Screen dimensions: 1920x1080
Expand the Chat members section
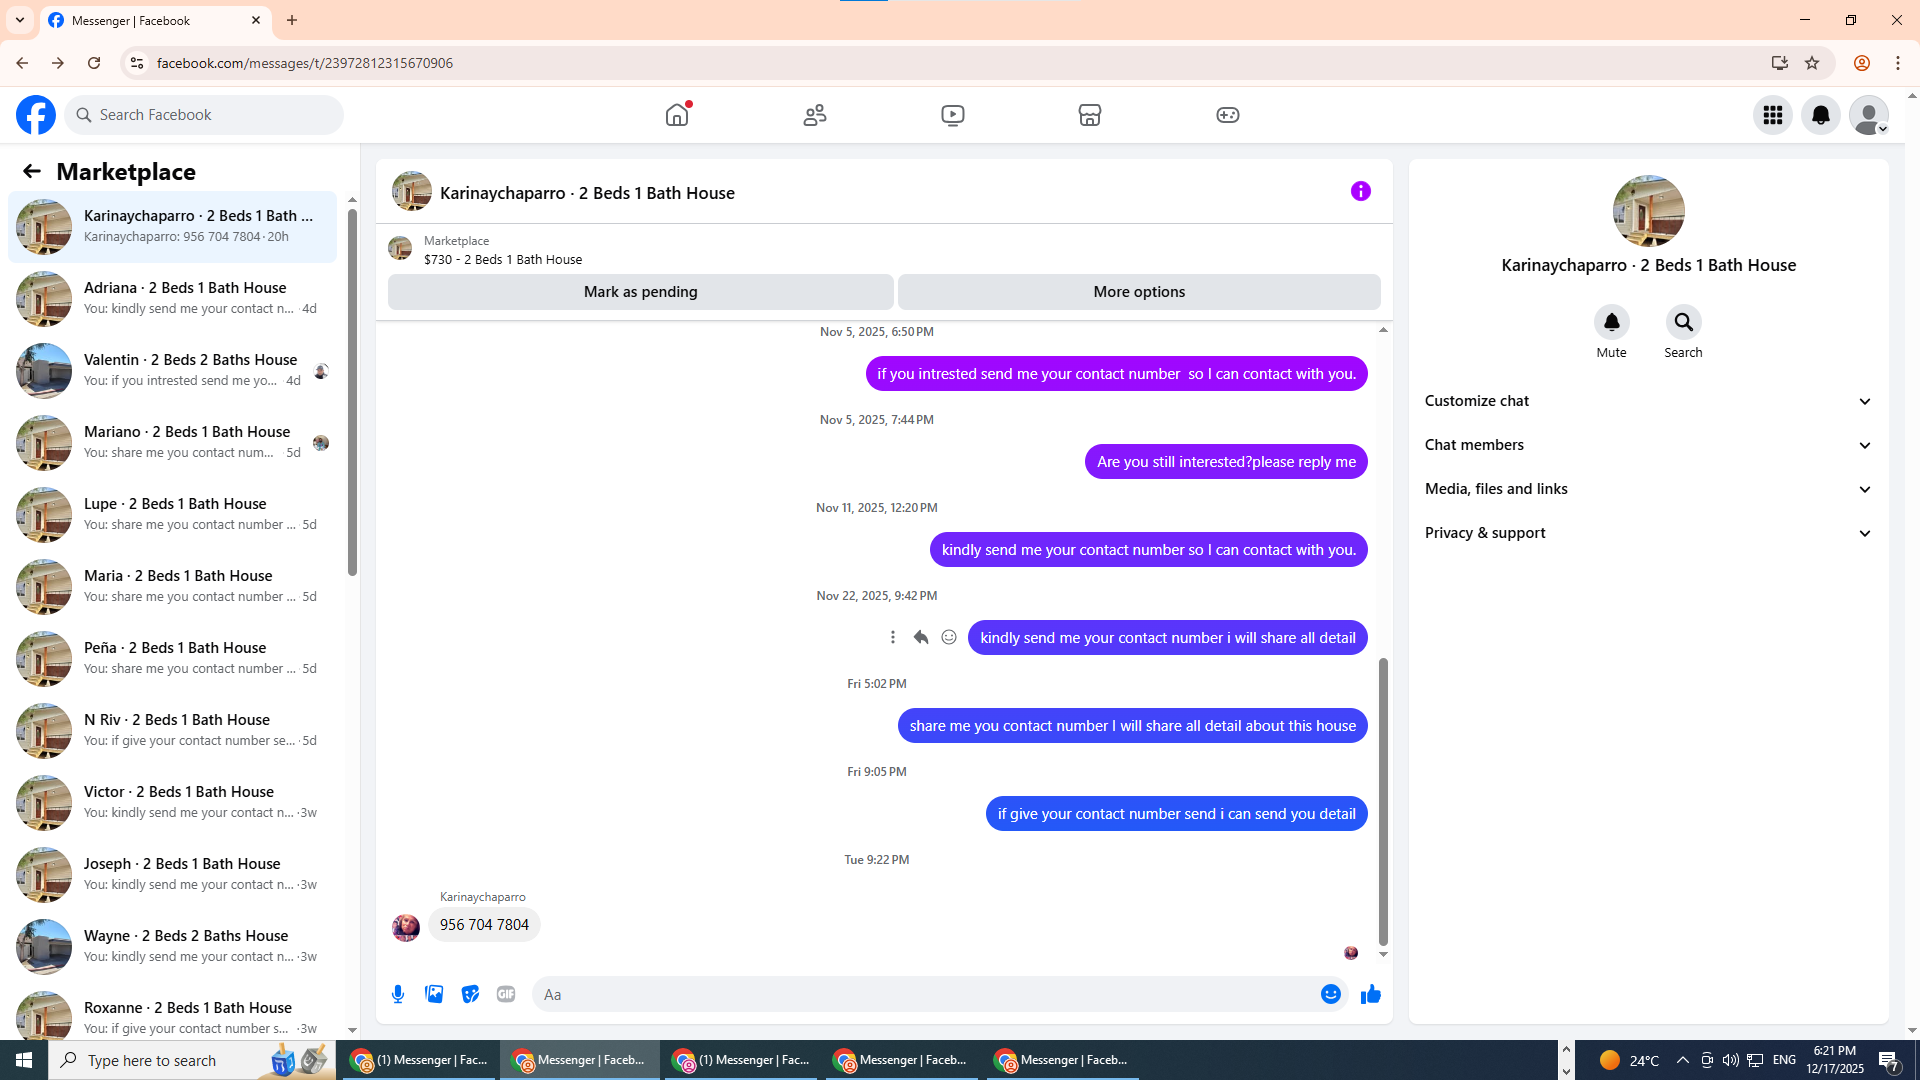click(1647, 445)
